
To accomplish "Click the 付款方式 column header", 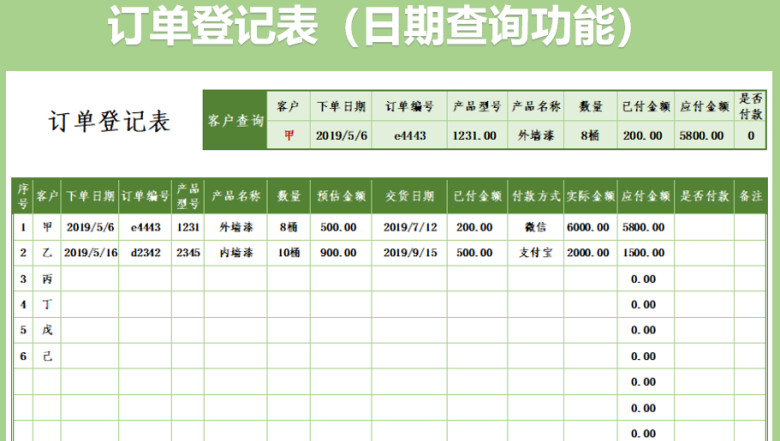I will (536, 196).
